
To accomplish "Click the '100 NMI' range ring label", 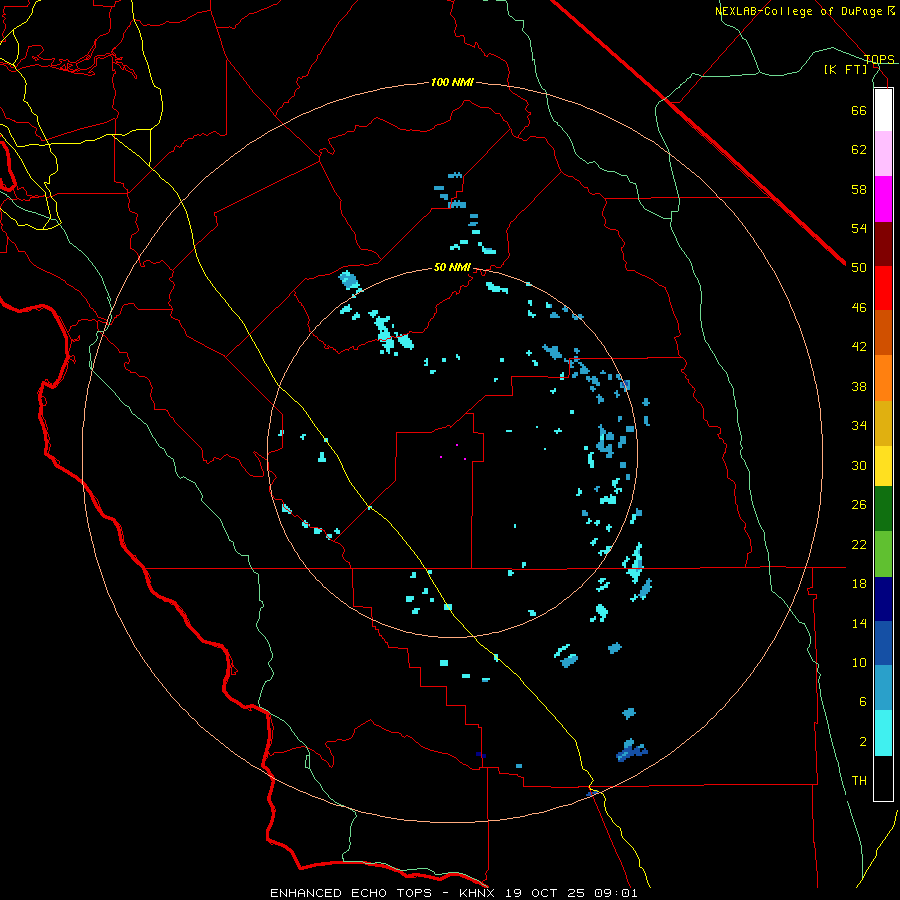I will pyautogui.click(x=452, y=82).
